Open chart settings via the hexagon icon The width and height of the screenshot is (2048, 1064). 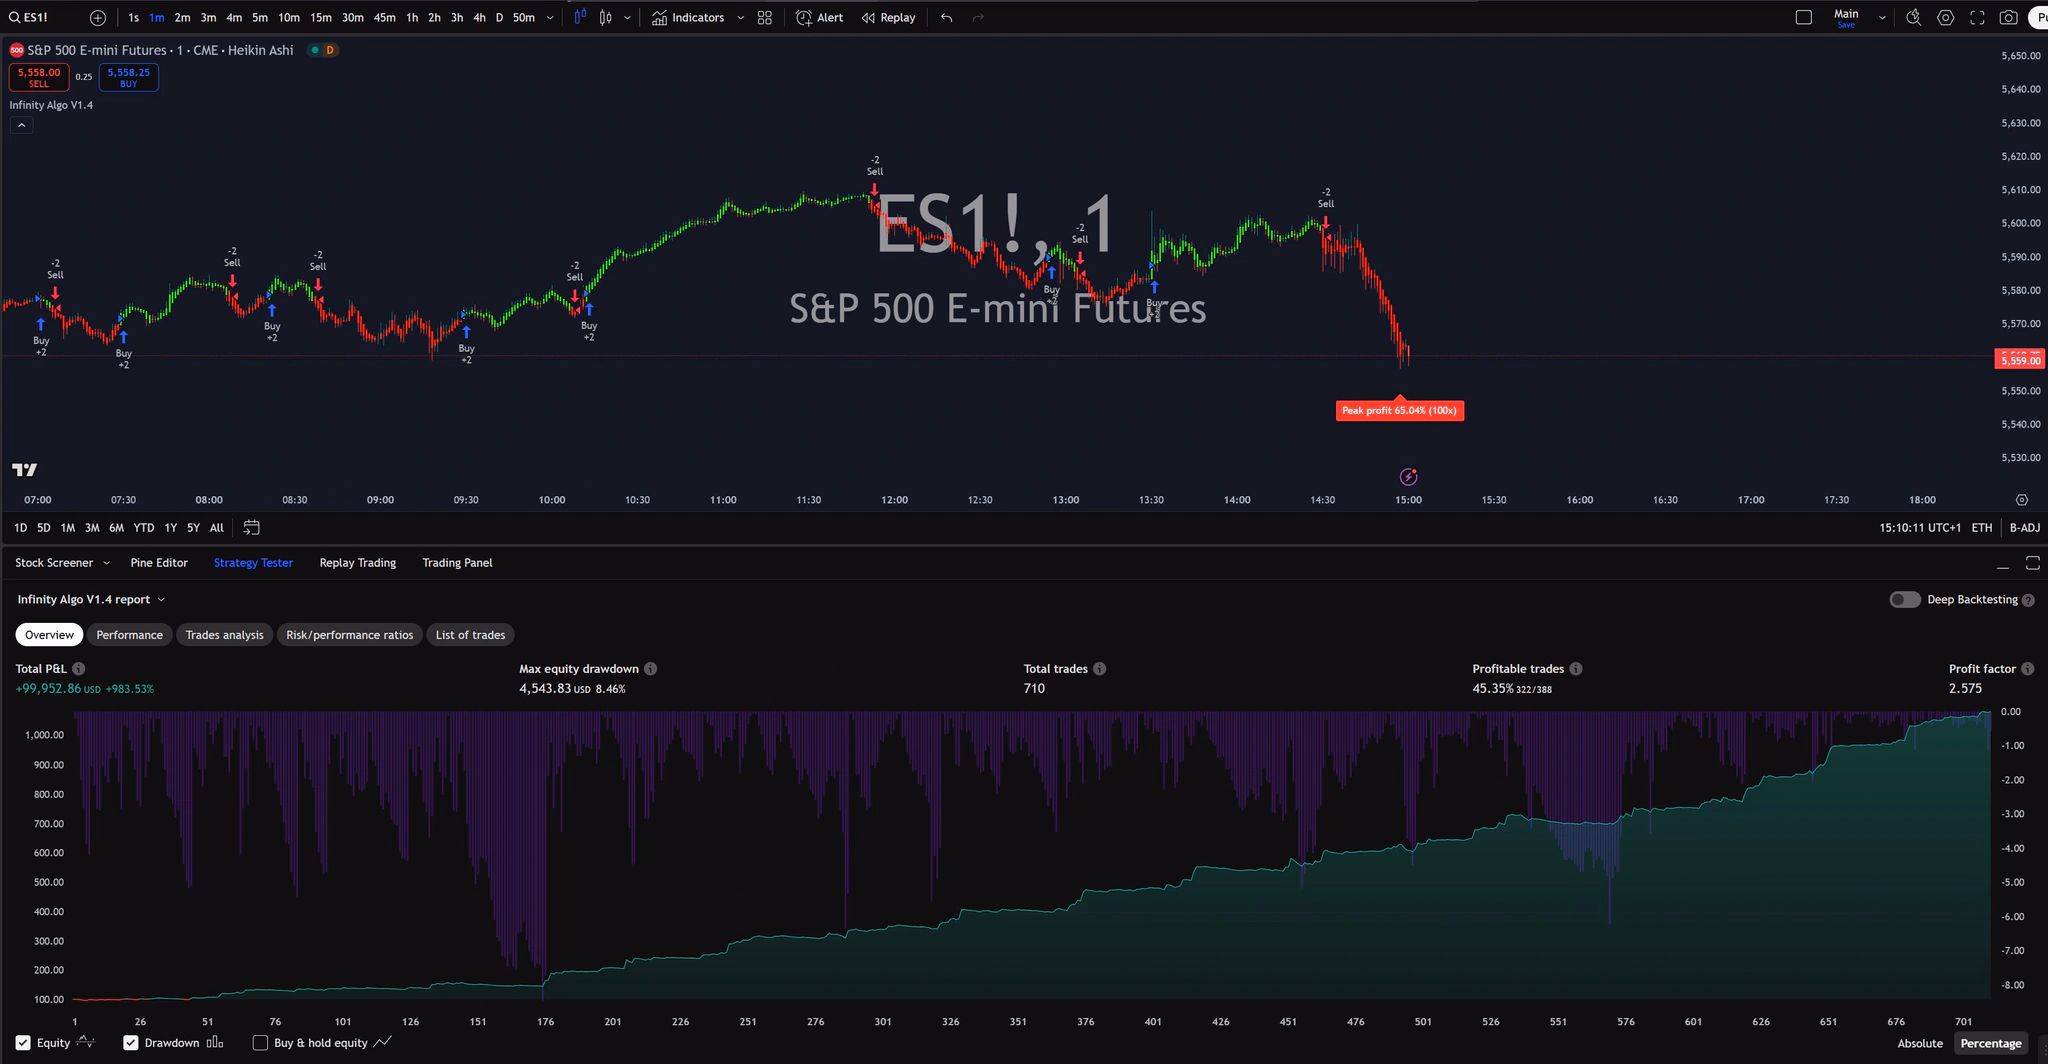click(1945, 17)
